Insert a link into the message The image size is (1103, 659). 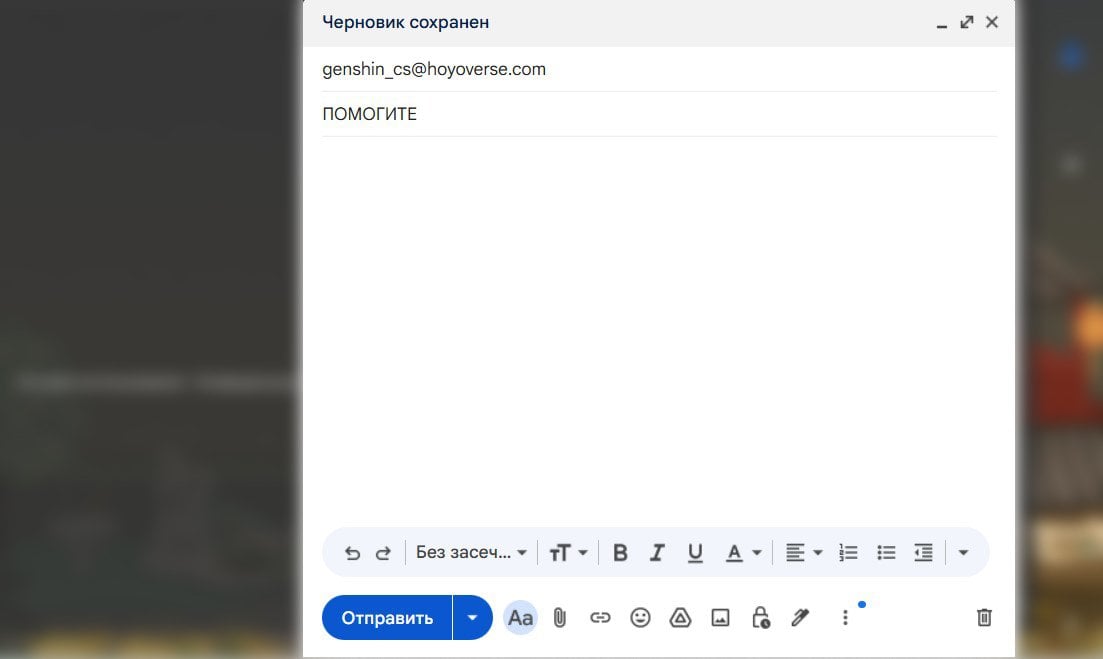pyautogui.click(x=600, y=617)
